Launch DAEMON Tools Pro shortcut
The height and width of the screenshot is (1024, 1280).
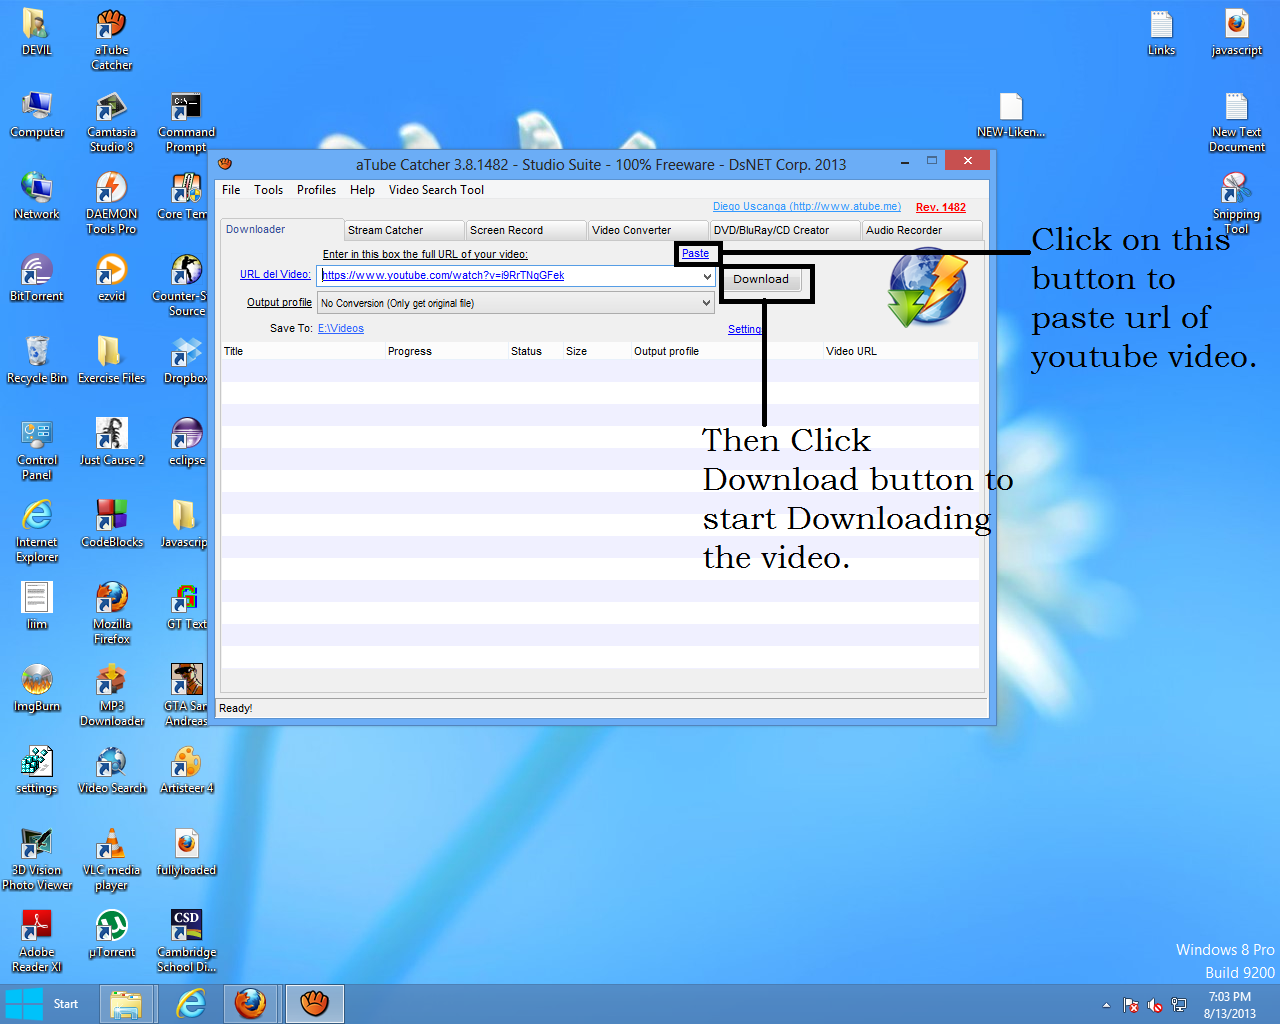[x=111, y=204]
